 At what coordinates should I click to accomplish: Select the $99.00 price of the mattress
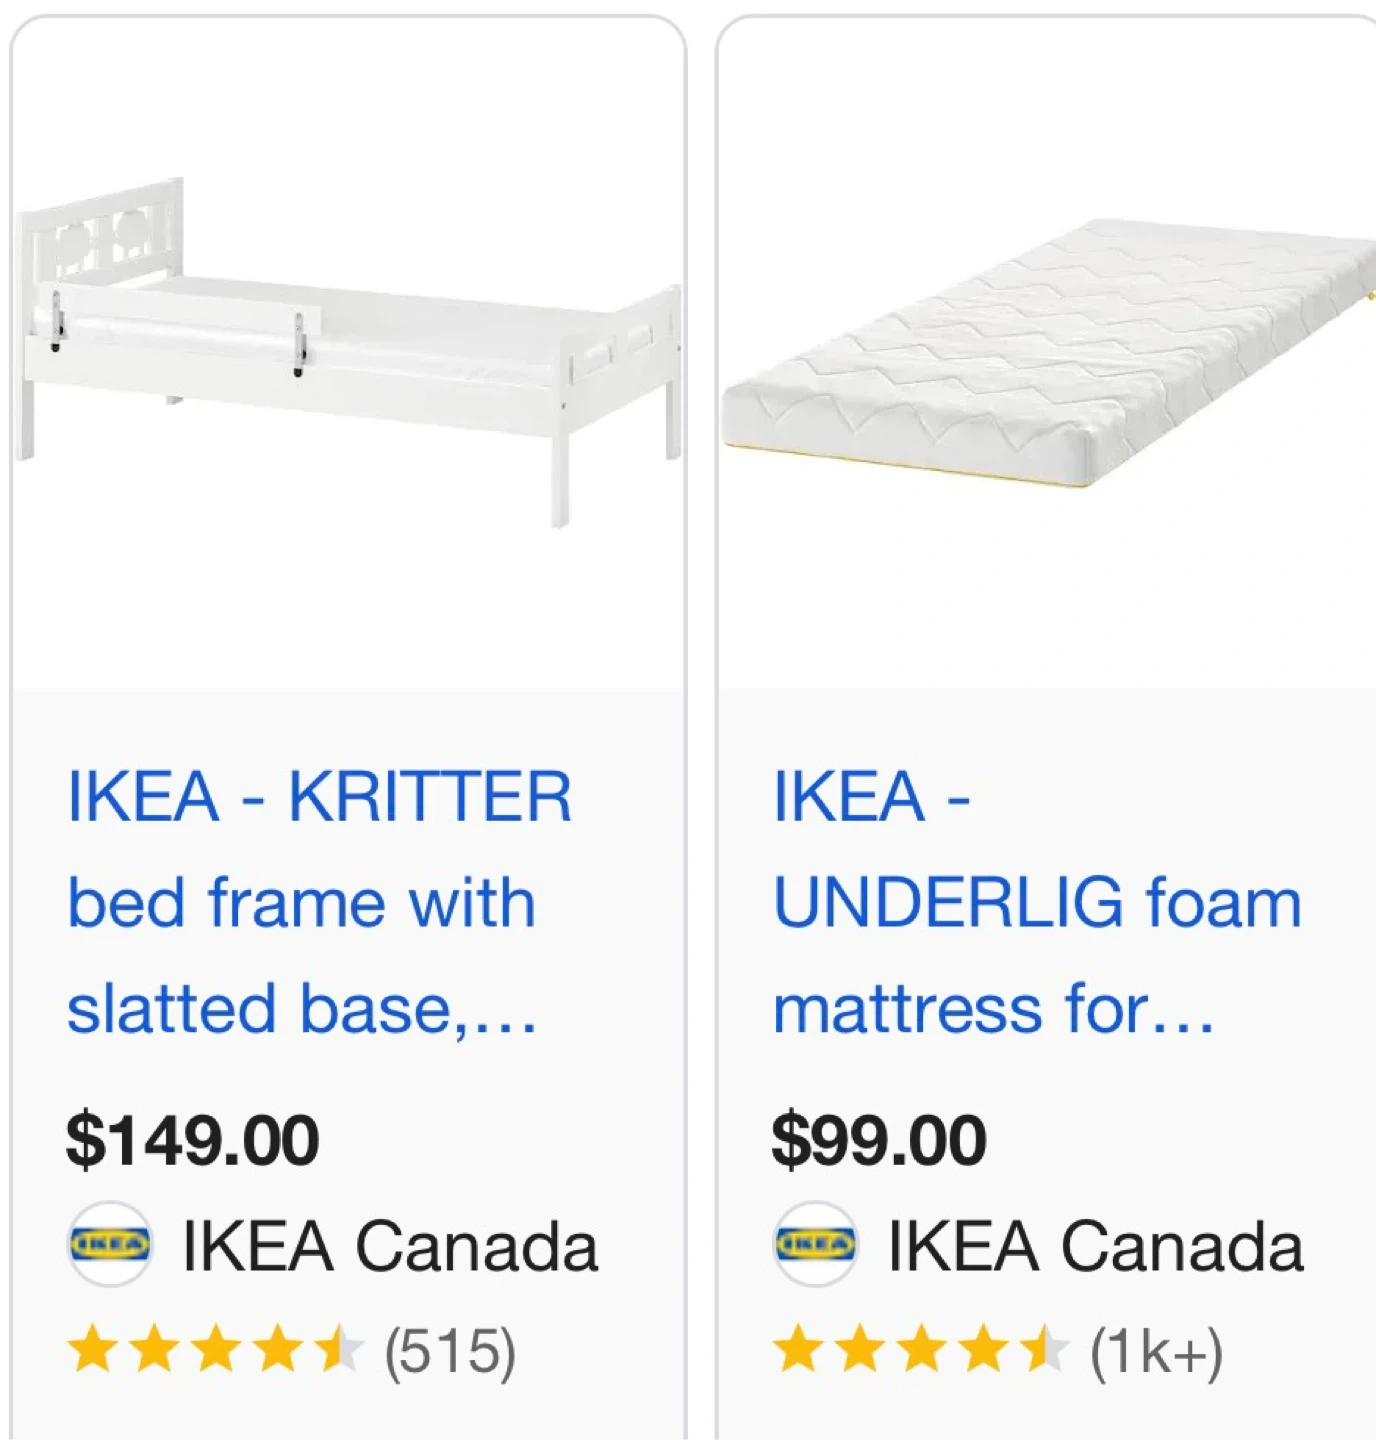pyautogui.click(x=879, y=1140)
